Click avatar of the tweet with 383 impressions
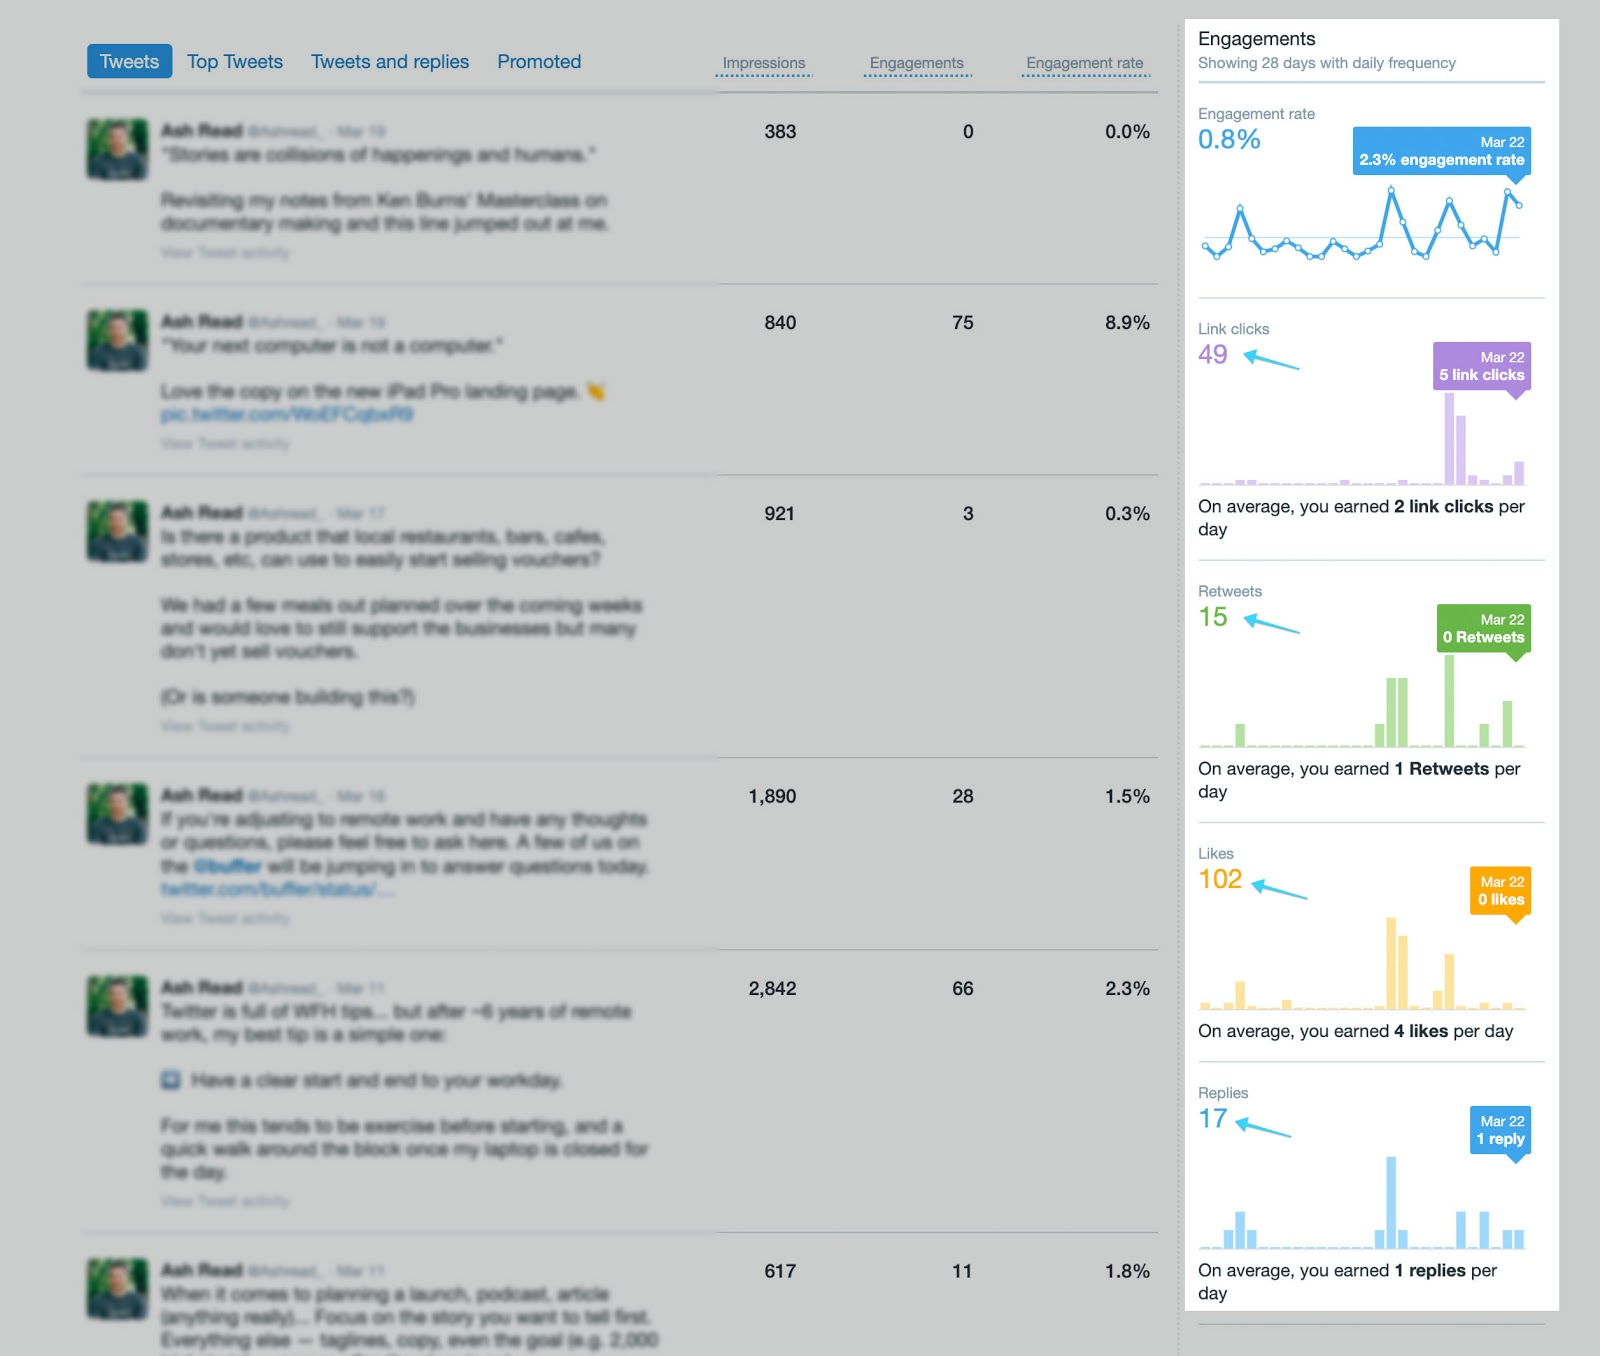The width and height of the screenshot is (1600, 1356). 117,149
